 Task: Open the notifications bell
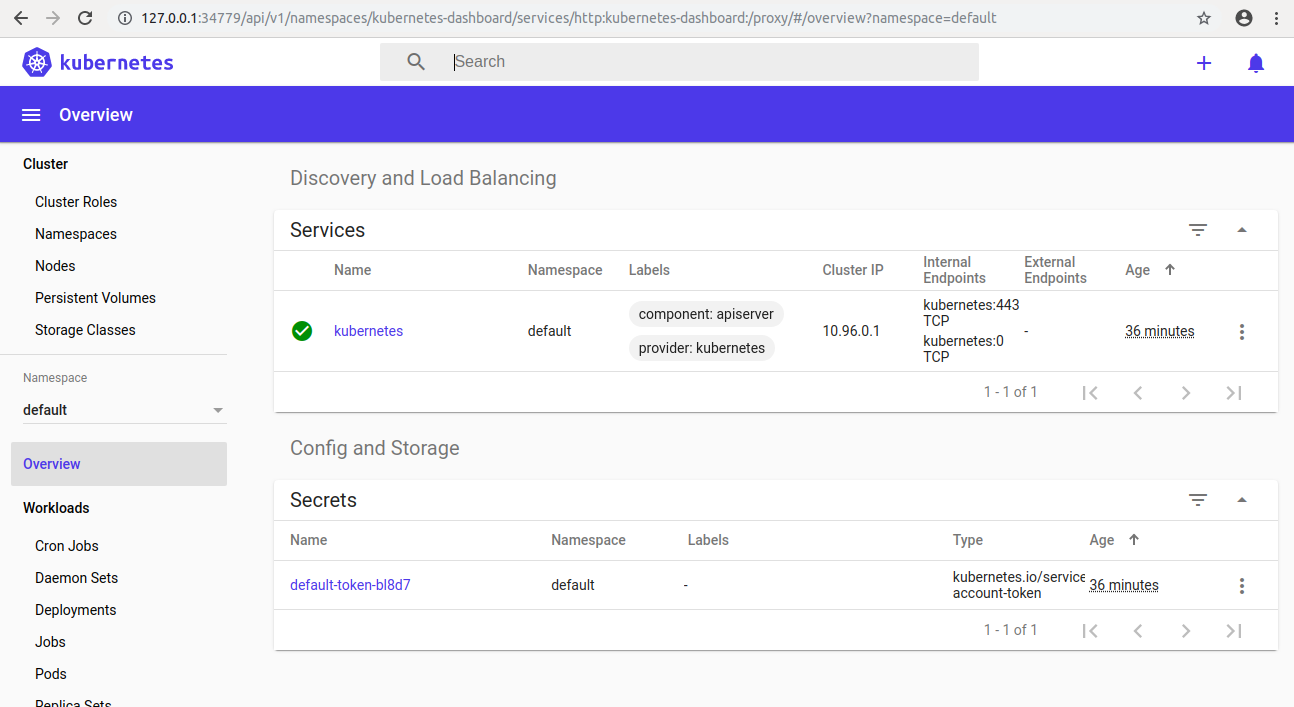(x=1256, y=63)
